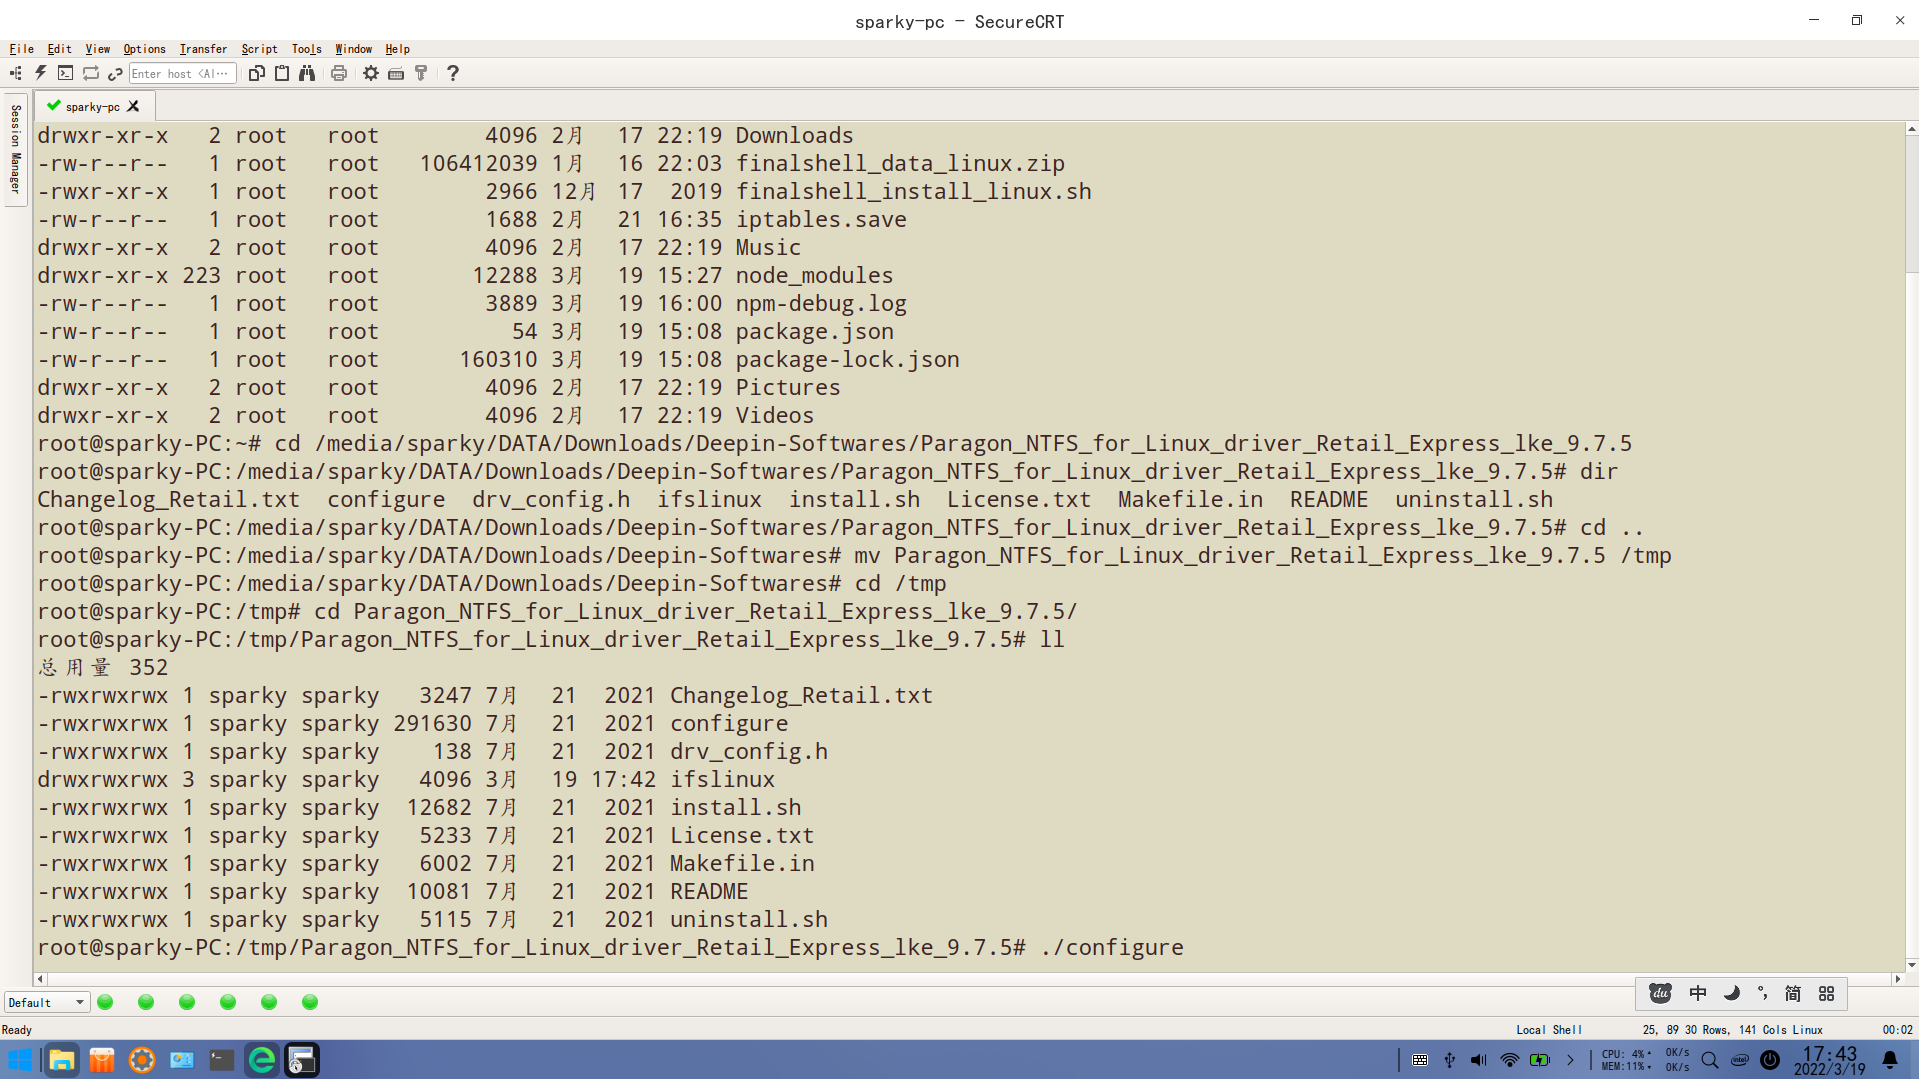Screen dimensions: 1919x1079
Task: Open Find with the binoculars icon
Action: coord(307,73)
